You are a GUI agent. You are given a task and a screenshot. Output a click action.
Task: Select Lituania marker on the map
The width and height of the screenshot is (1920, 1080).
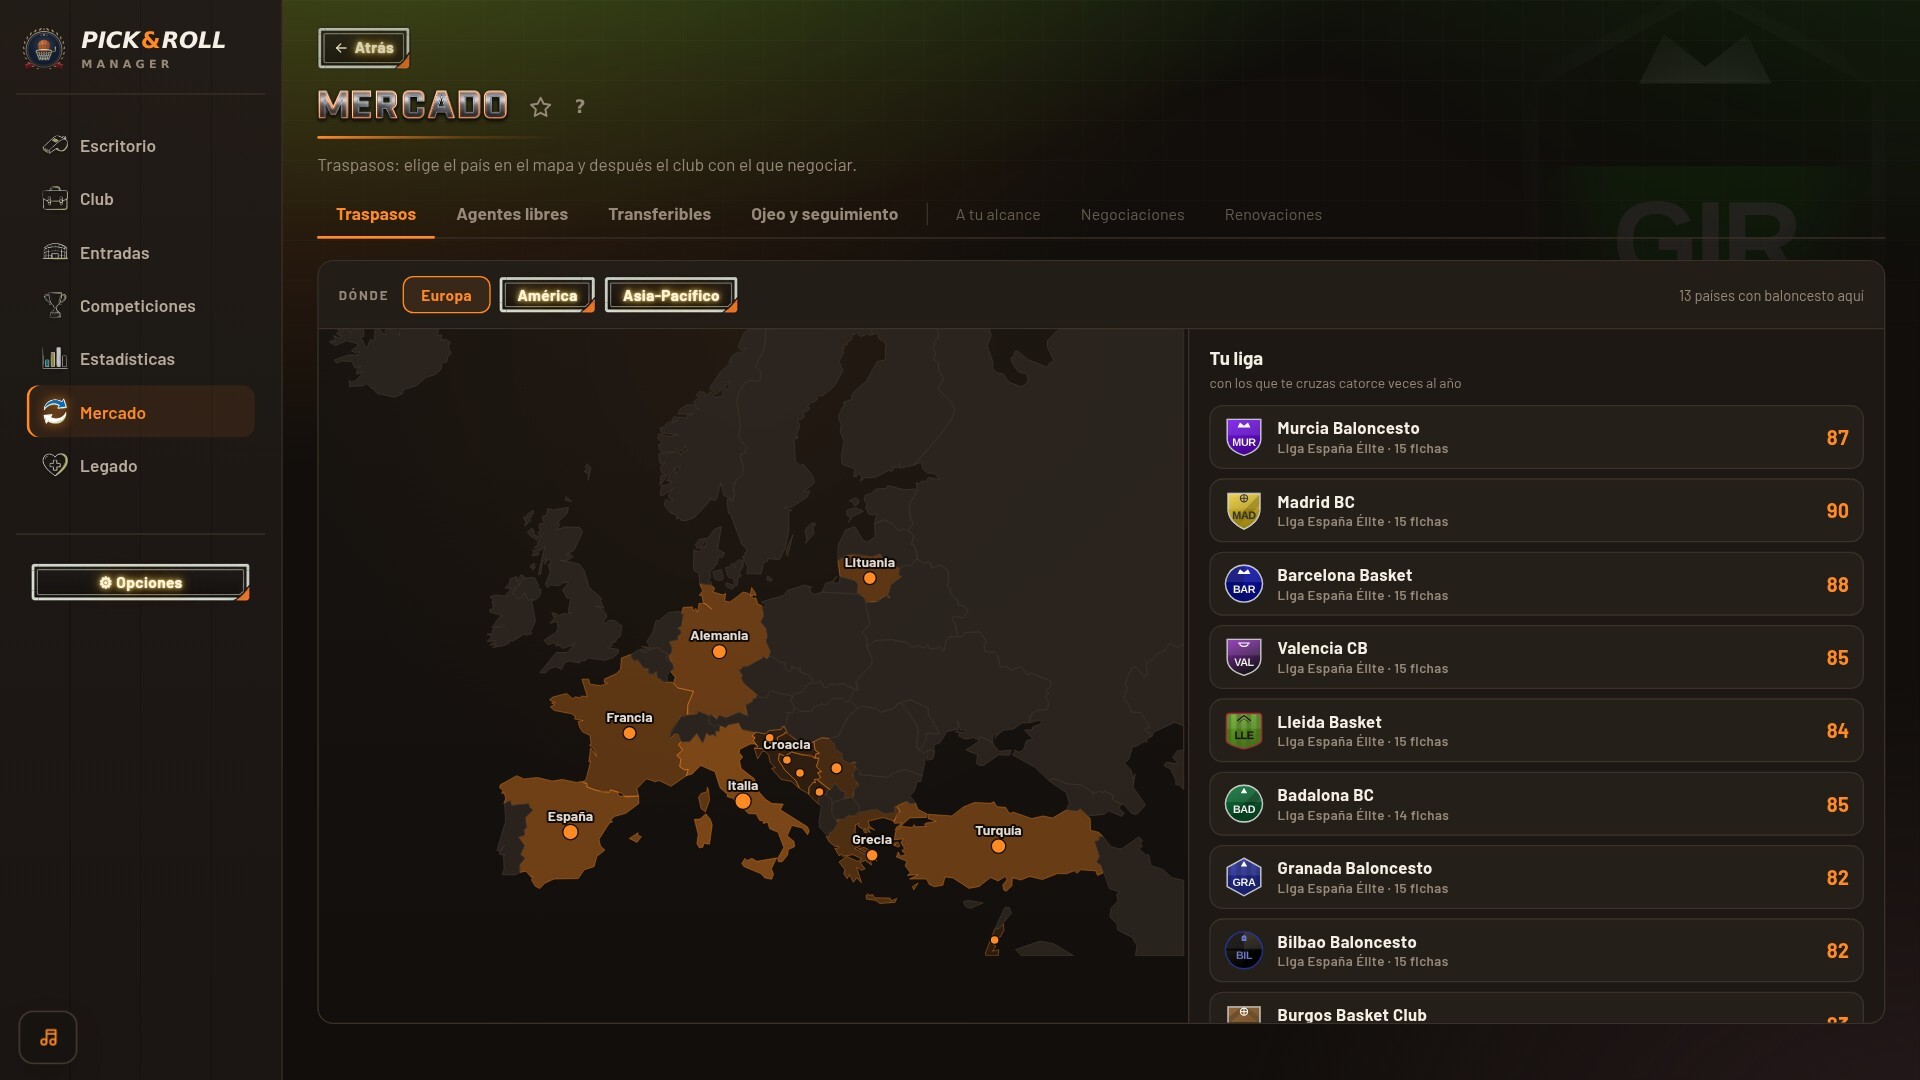(869, 578)
